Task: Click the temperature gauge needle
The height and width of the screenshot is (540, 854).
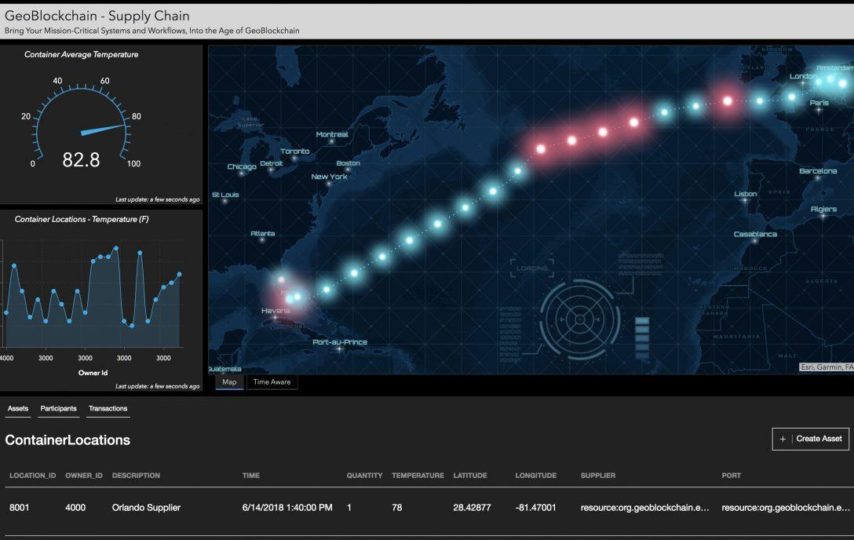Action: pos(103,130)
